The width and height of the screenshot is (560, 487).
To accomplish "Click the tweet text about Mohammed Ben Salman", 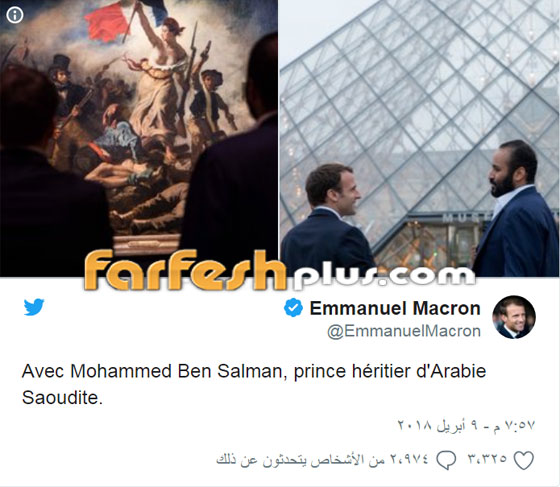I will tap(254, 385).
